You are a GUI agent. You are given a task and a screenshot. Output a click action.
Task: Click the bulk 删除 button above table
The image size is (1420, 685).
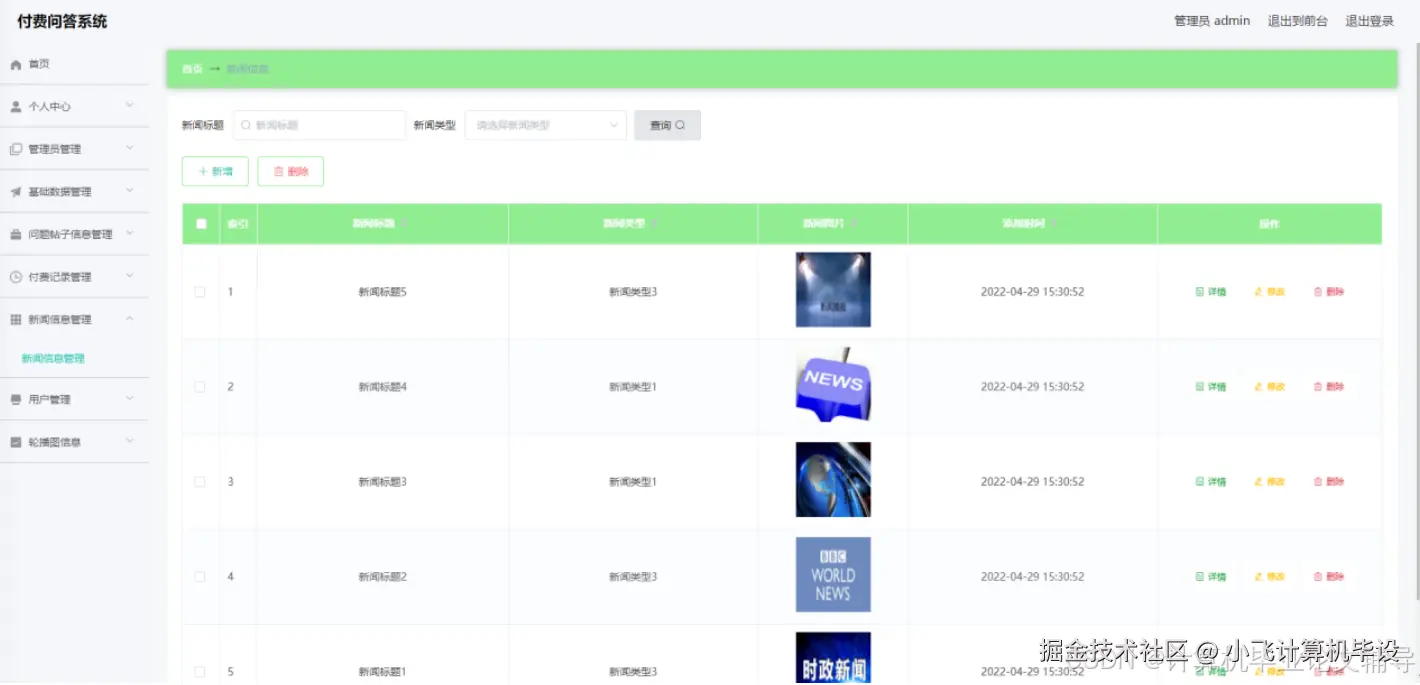tap(291, 171)
